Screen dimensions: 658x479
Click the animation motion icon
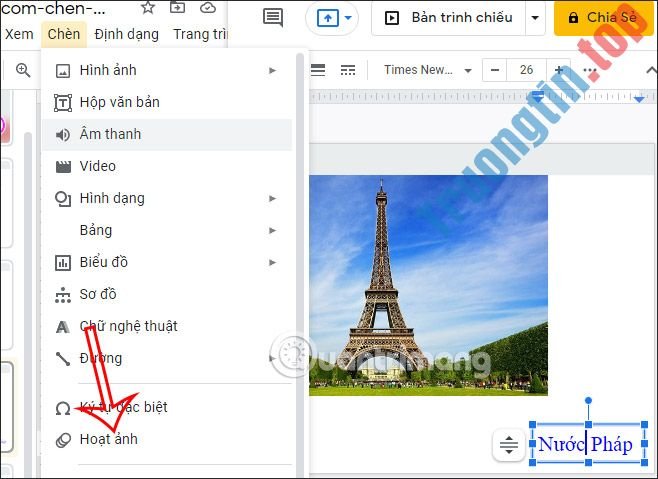[63, 440]
